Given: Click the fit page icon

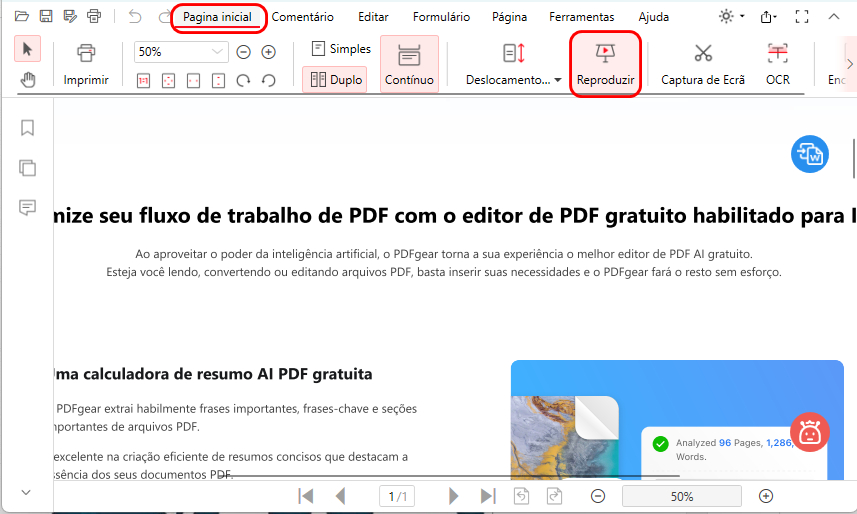Looking at the screenshot, I should (x=168, y=81).
